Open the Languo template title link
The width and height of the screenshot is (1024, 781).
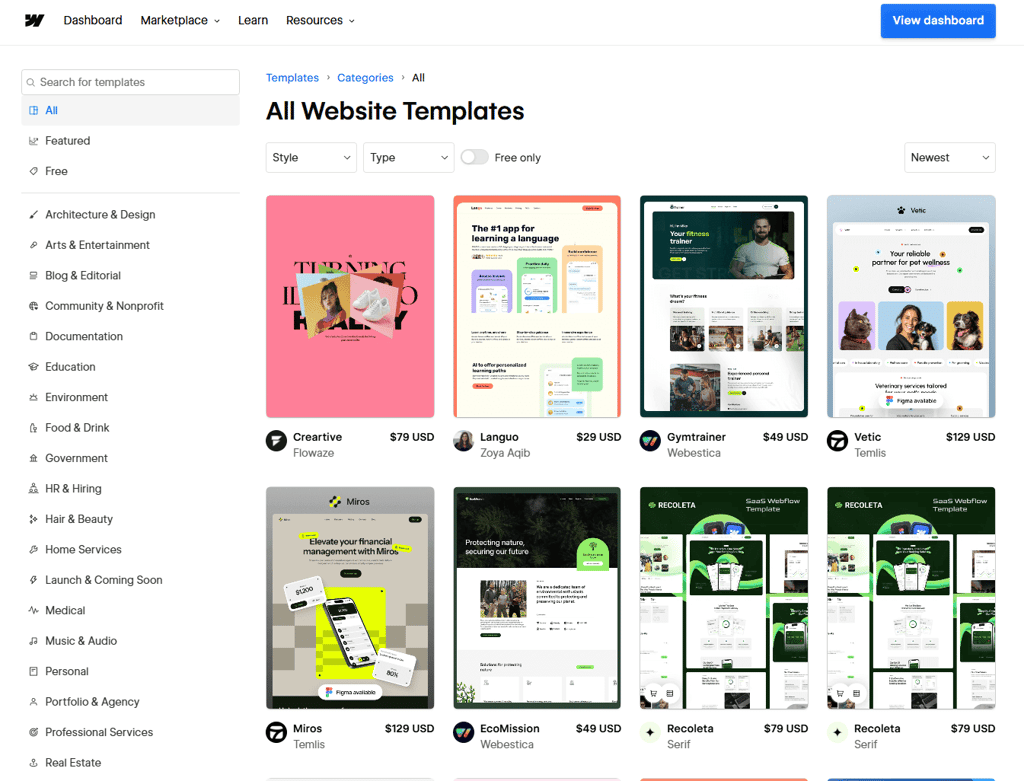[499, 437]
